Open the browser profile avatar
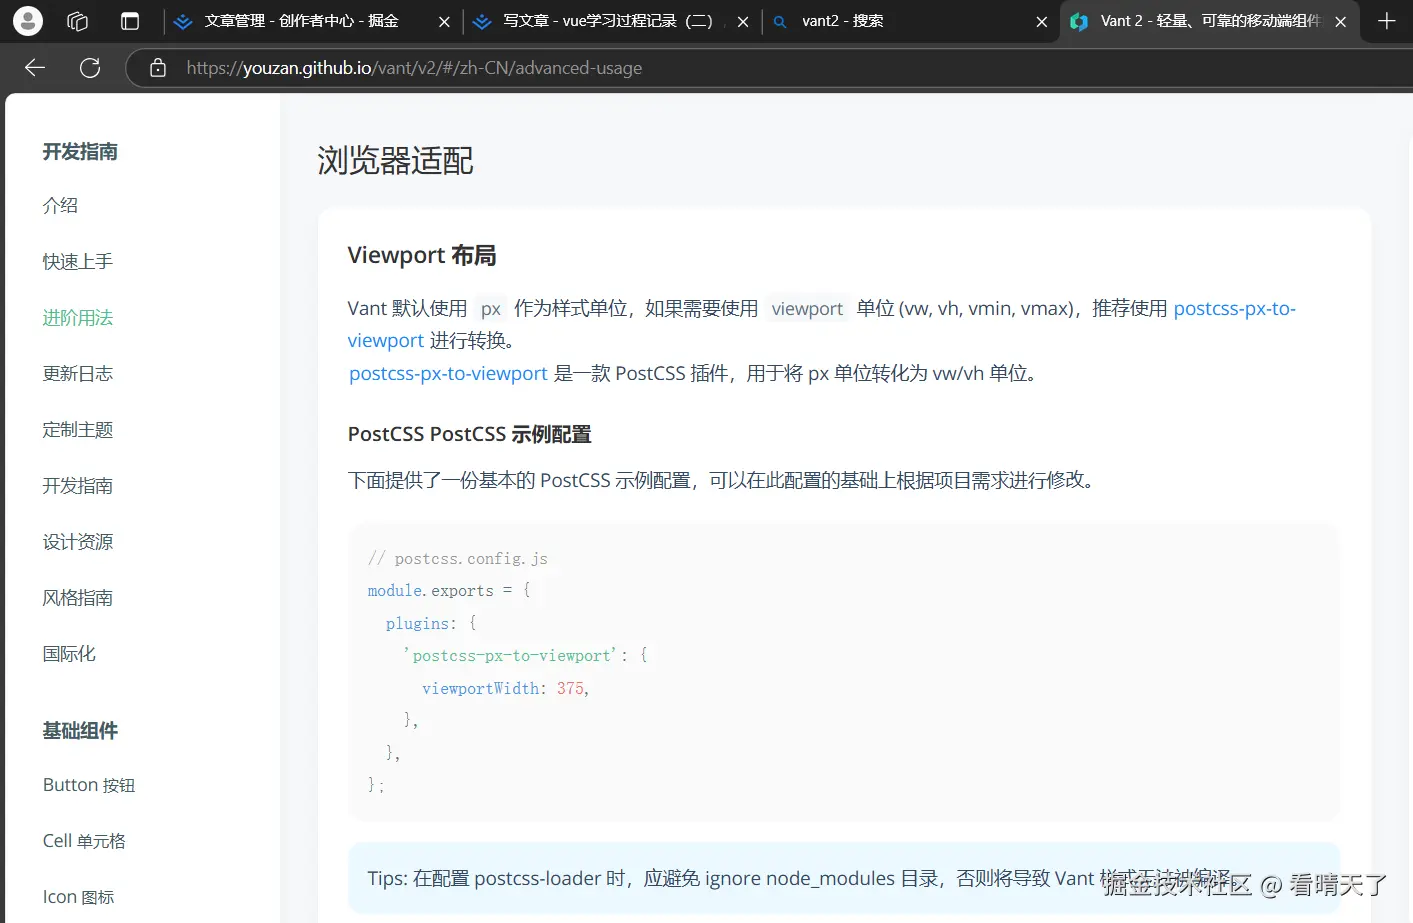 coord(28,20)
